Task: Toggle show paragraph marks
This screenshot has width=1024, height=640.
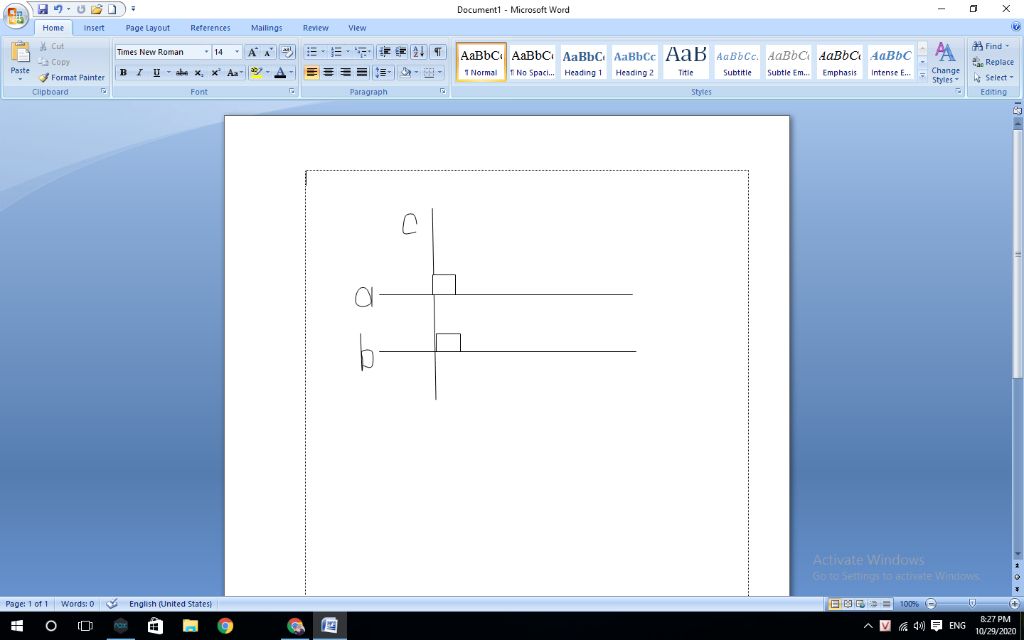Action: 438,52
